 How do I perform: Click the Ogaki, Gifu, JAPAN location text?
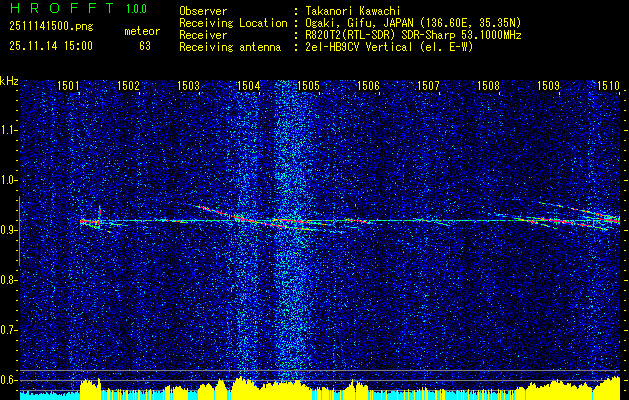pos(413,23)
